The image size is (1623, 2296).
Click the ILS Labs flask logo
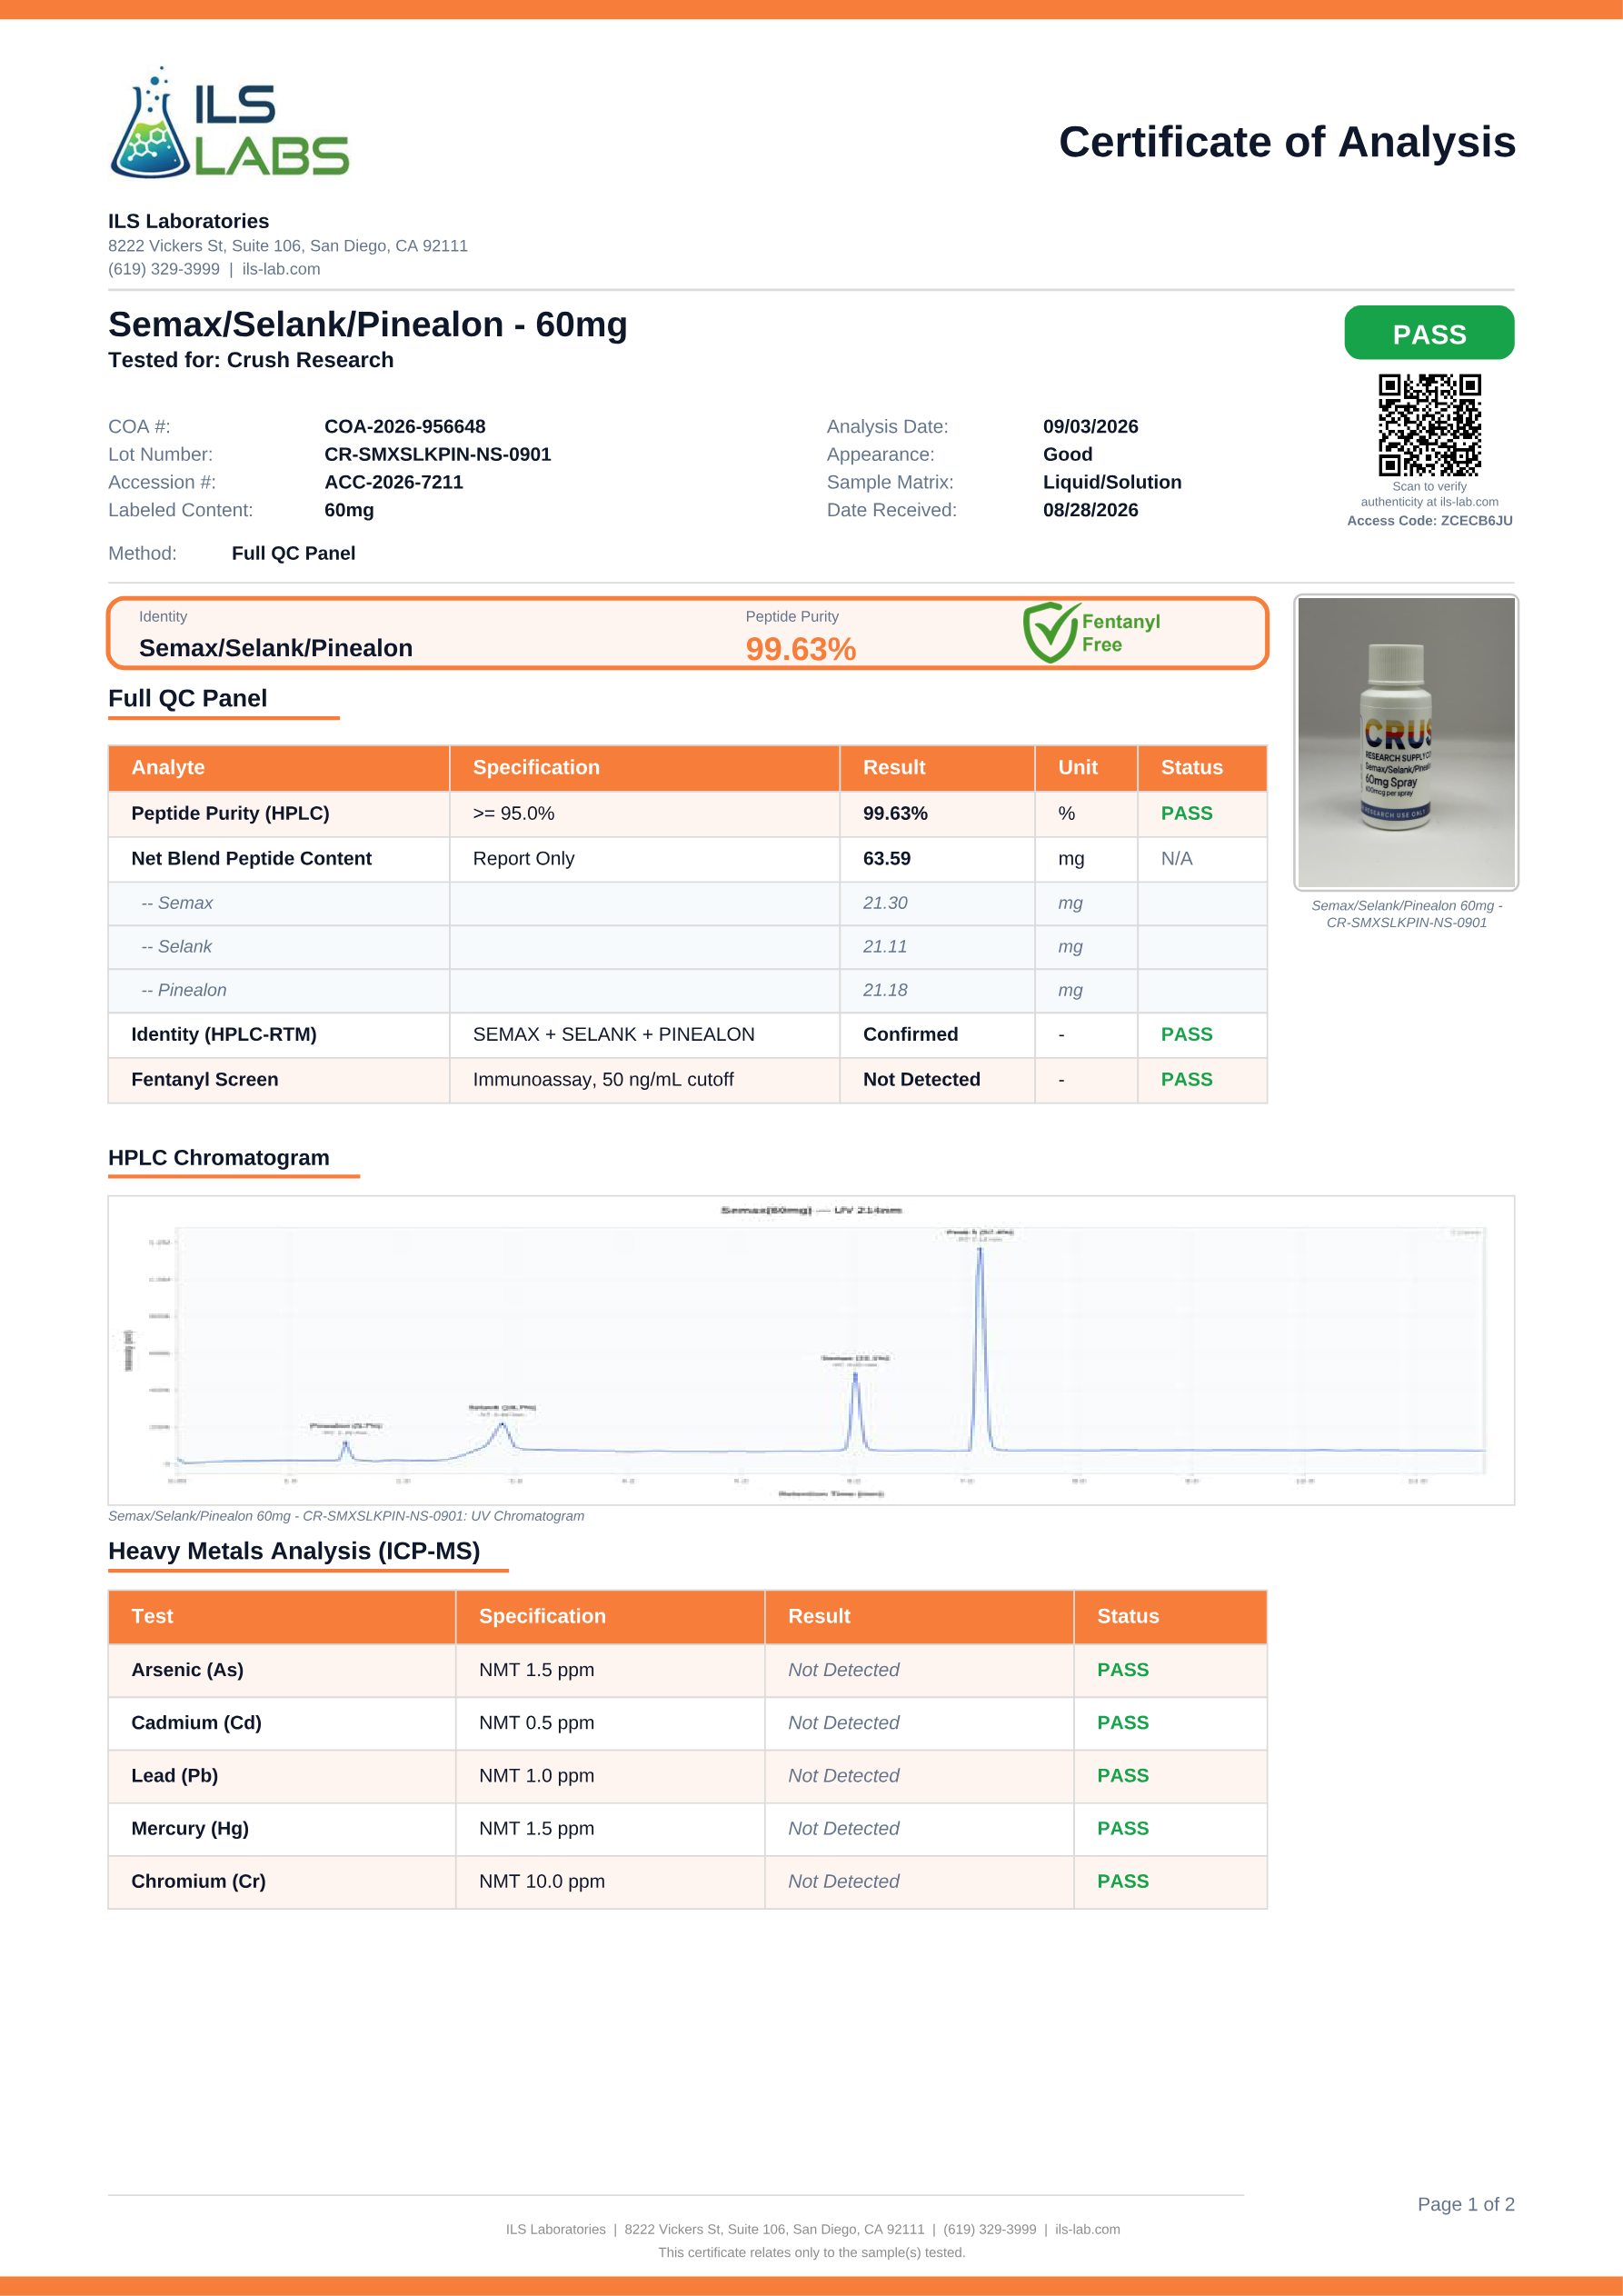click(230, 123)
